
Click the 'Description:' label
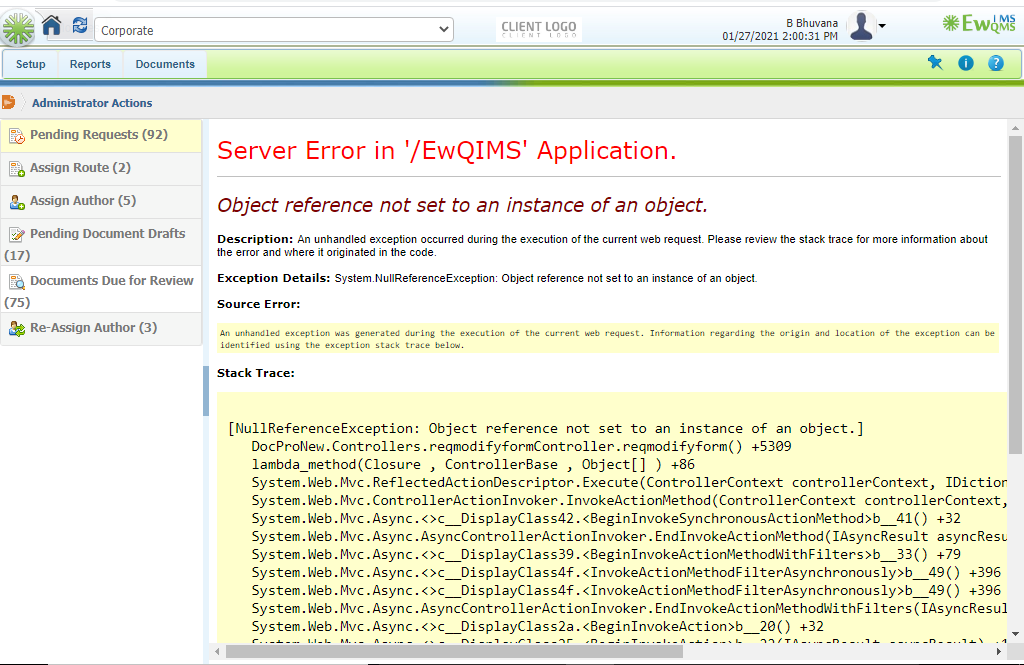click(x=255, y=239)
